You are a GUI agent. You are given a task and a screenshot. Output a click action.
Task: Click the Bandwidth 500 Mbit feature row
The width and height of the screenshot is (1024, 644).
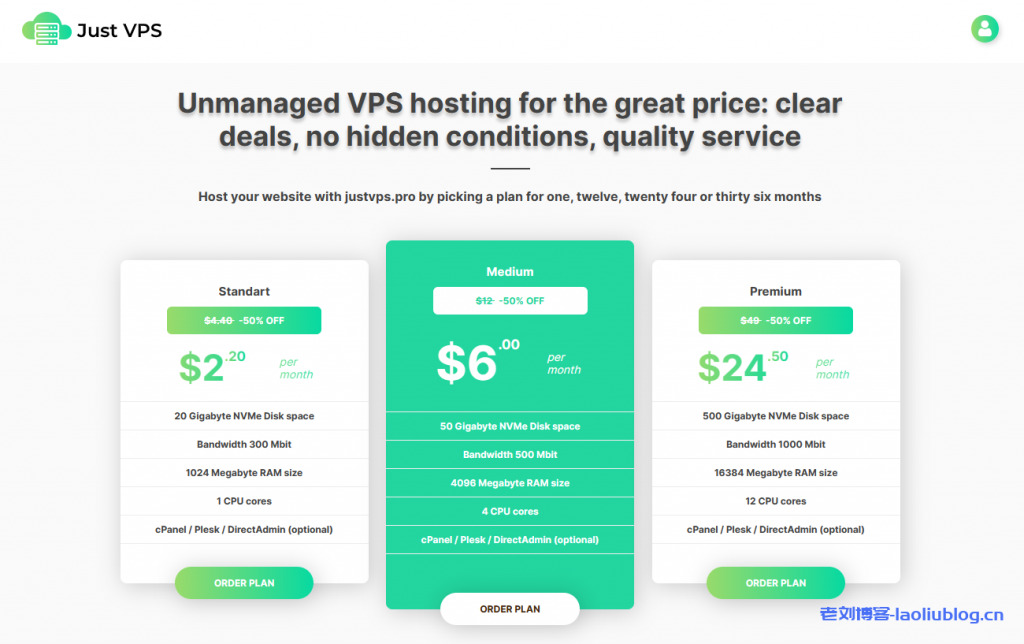pyautogui.click(x=510, y=455)
